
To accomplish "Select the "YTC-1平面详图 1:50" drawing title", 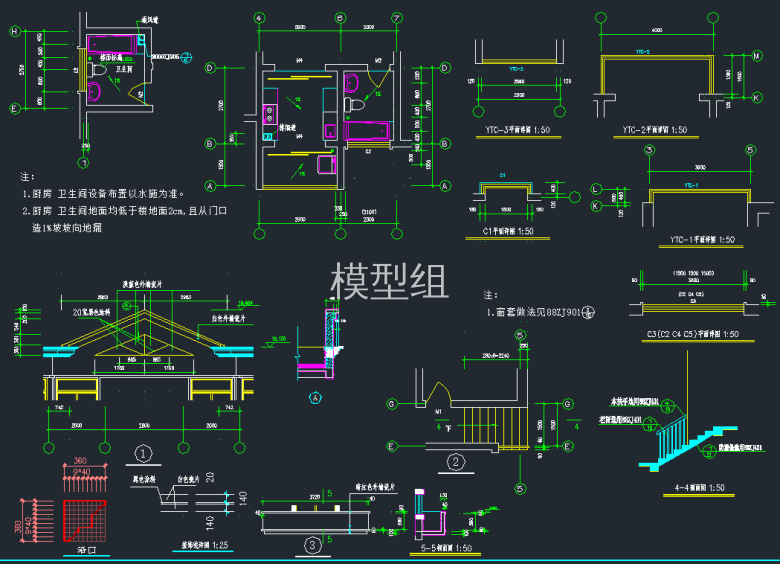I will tap(702, 240).
